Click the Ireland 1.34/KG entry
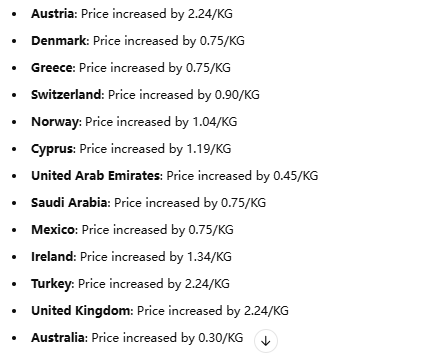This screenshot has height=361, width=427. coord(131,257)
